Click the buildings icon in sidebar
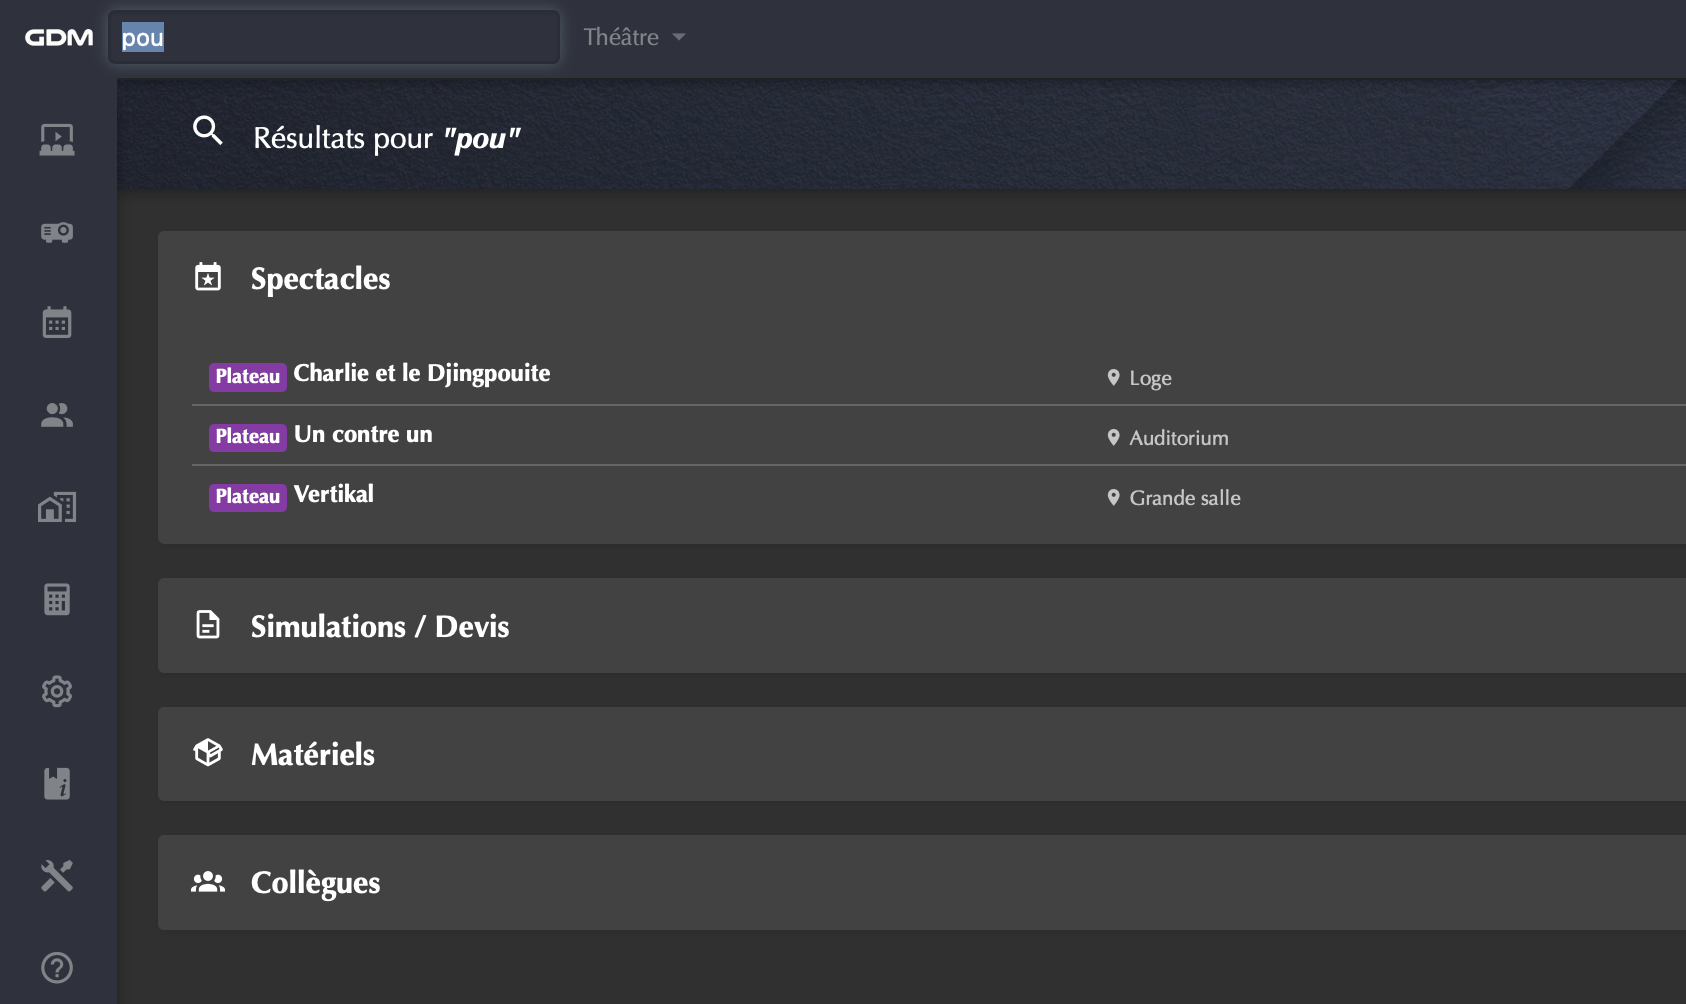This screenshot has width=1686, height=1004. pyautogui.click(x=57, y=507)
